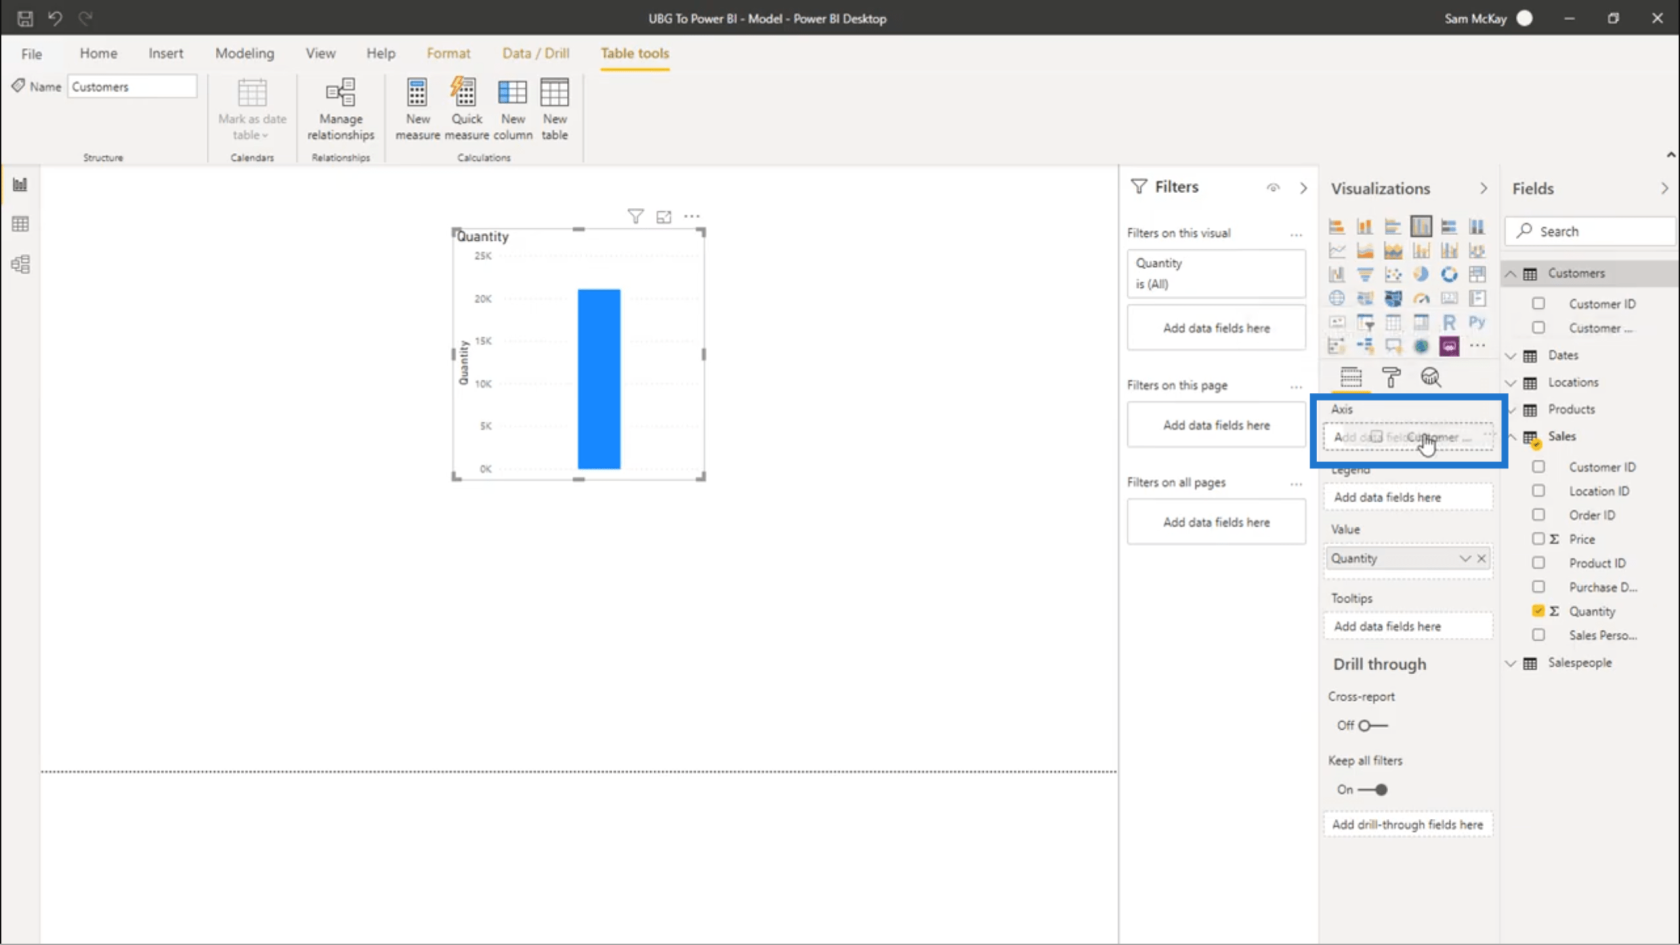Create a New measure

tap(417, 109)
